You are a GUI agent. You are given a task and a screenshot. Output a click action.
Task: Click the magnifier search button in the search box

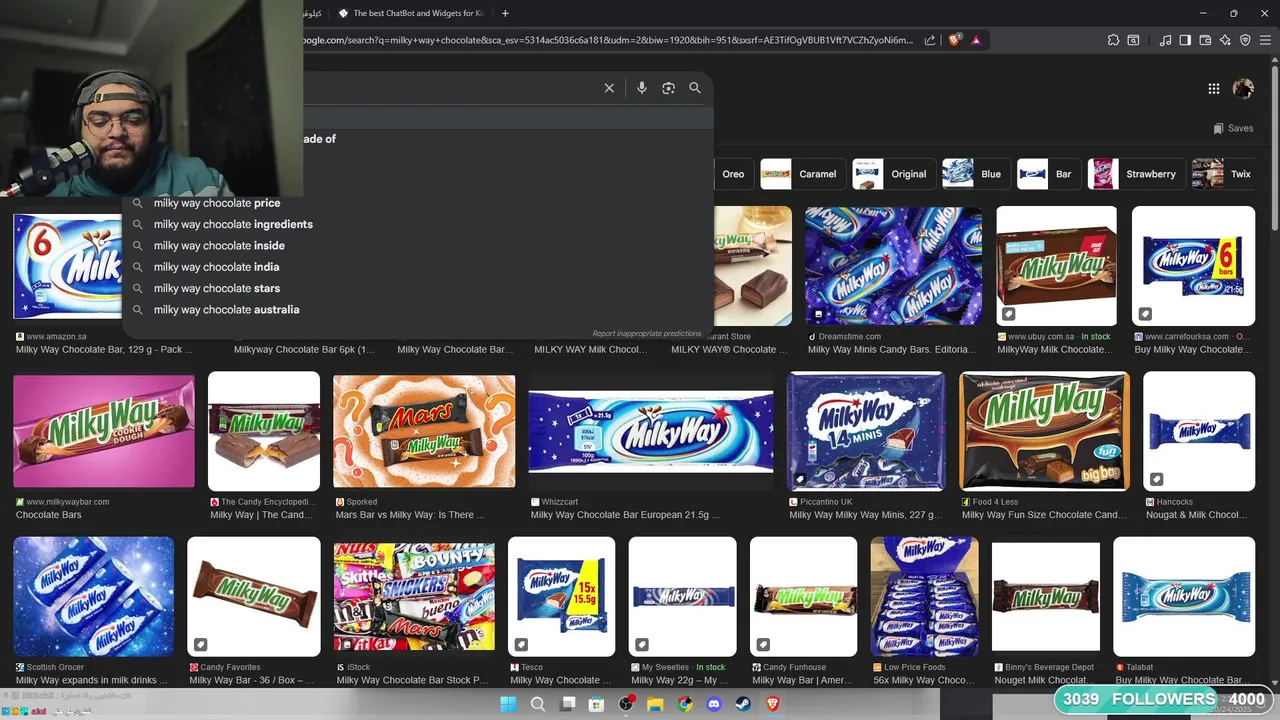coord(695,88)
